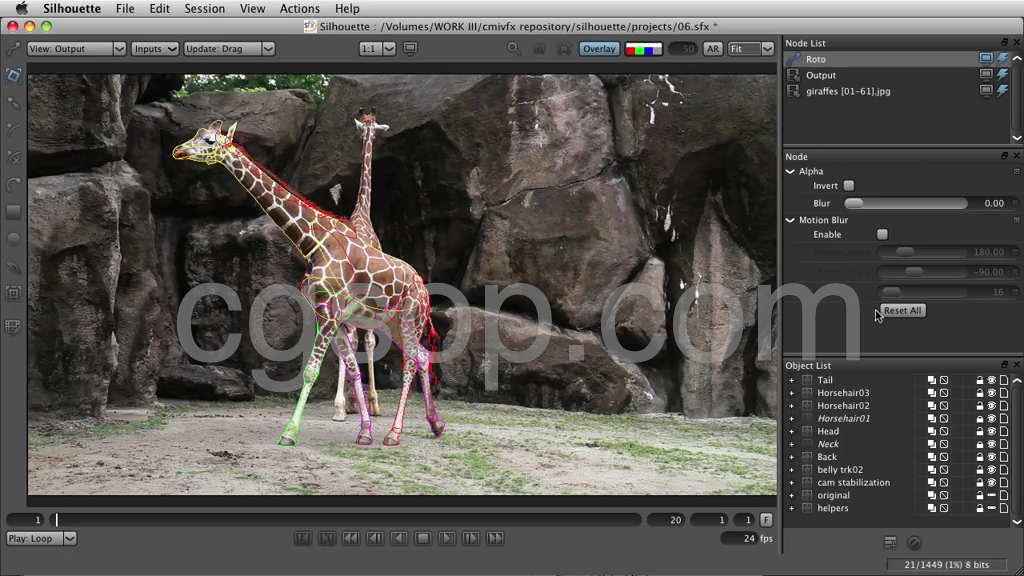Click the lock icon for Tail layer

[x=980, y=380]
